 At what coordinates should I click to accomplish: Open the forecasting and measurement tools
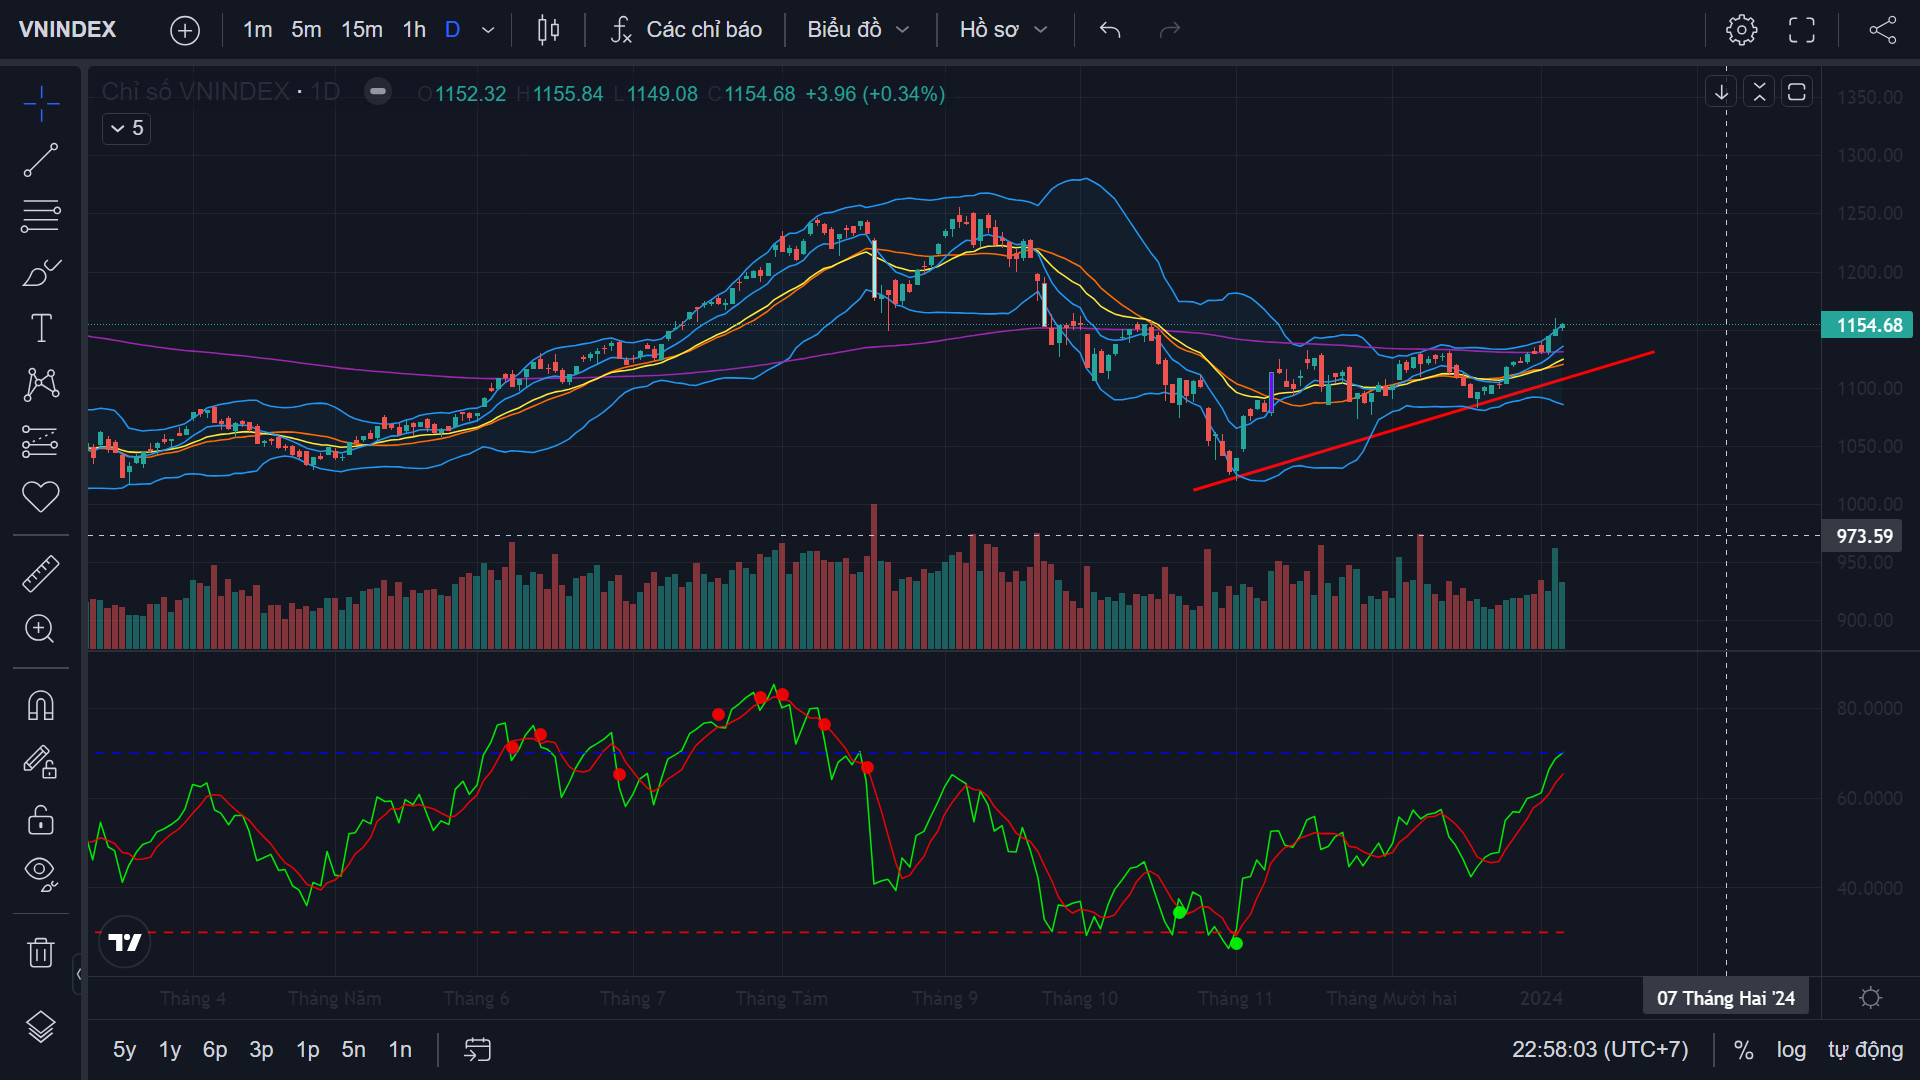pyautogui.click(x=41, y=441)
